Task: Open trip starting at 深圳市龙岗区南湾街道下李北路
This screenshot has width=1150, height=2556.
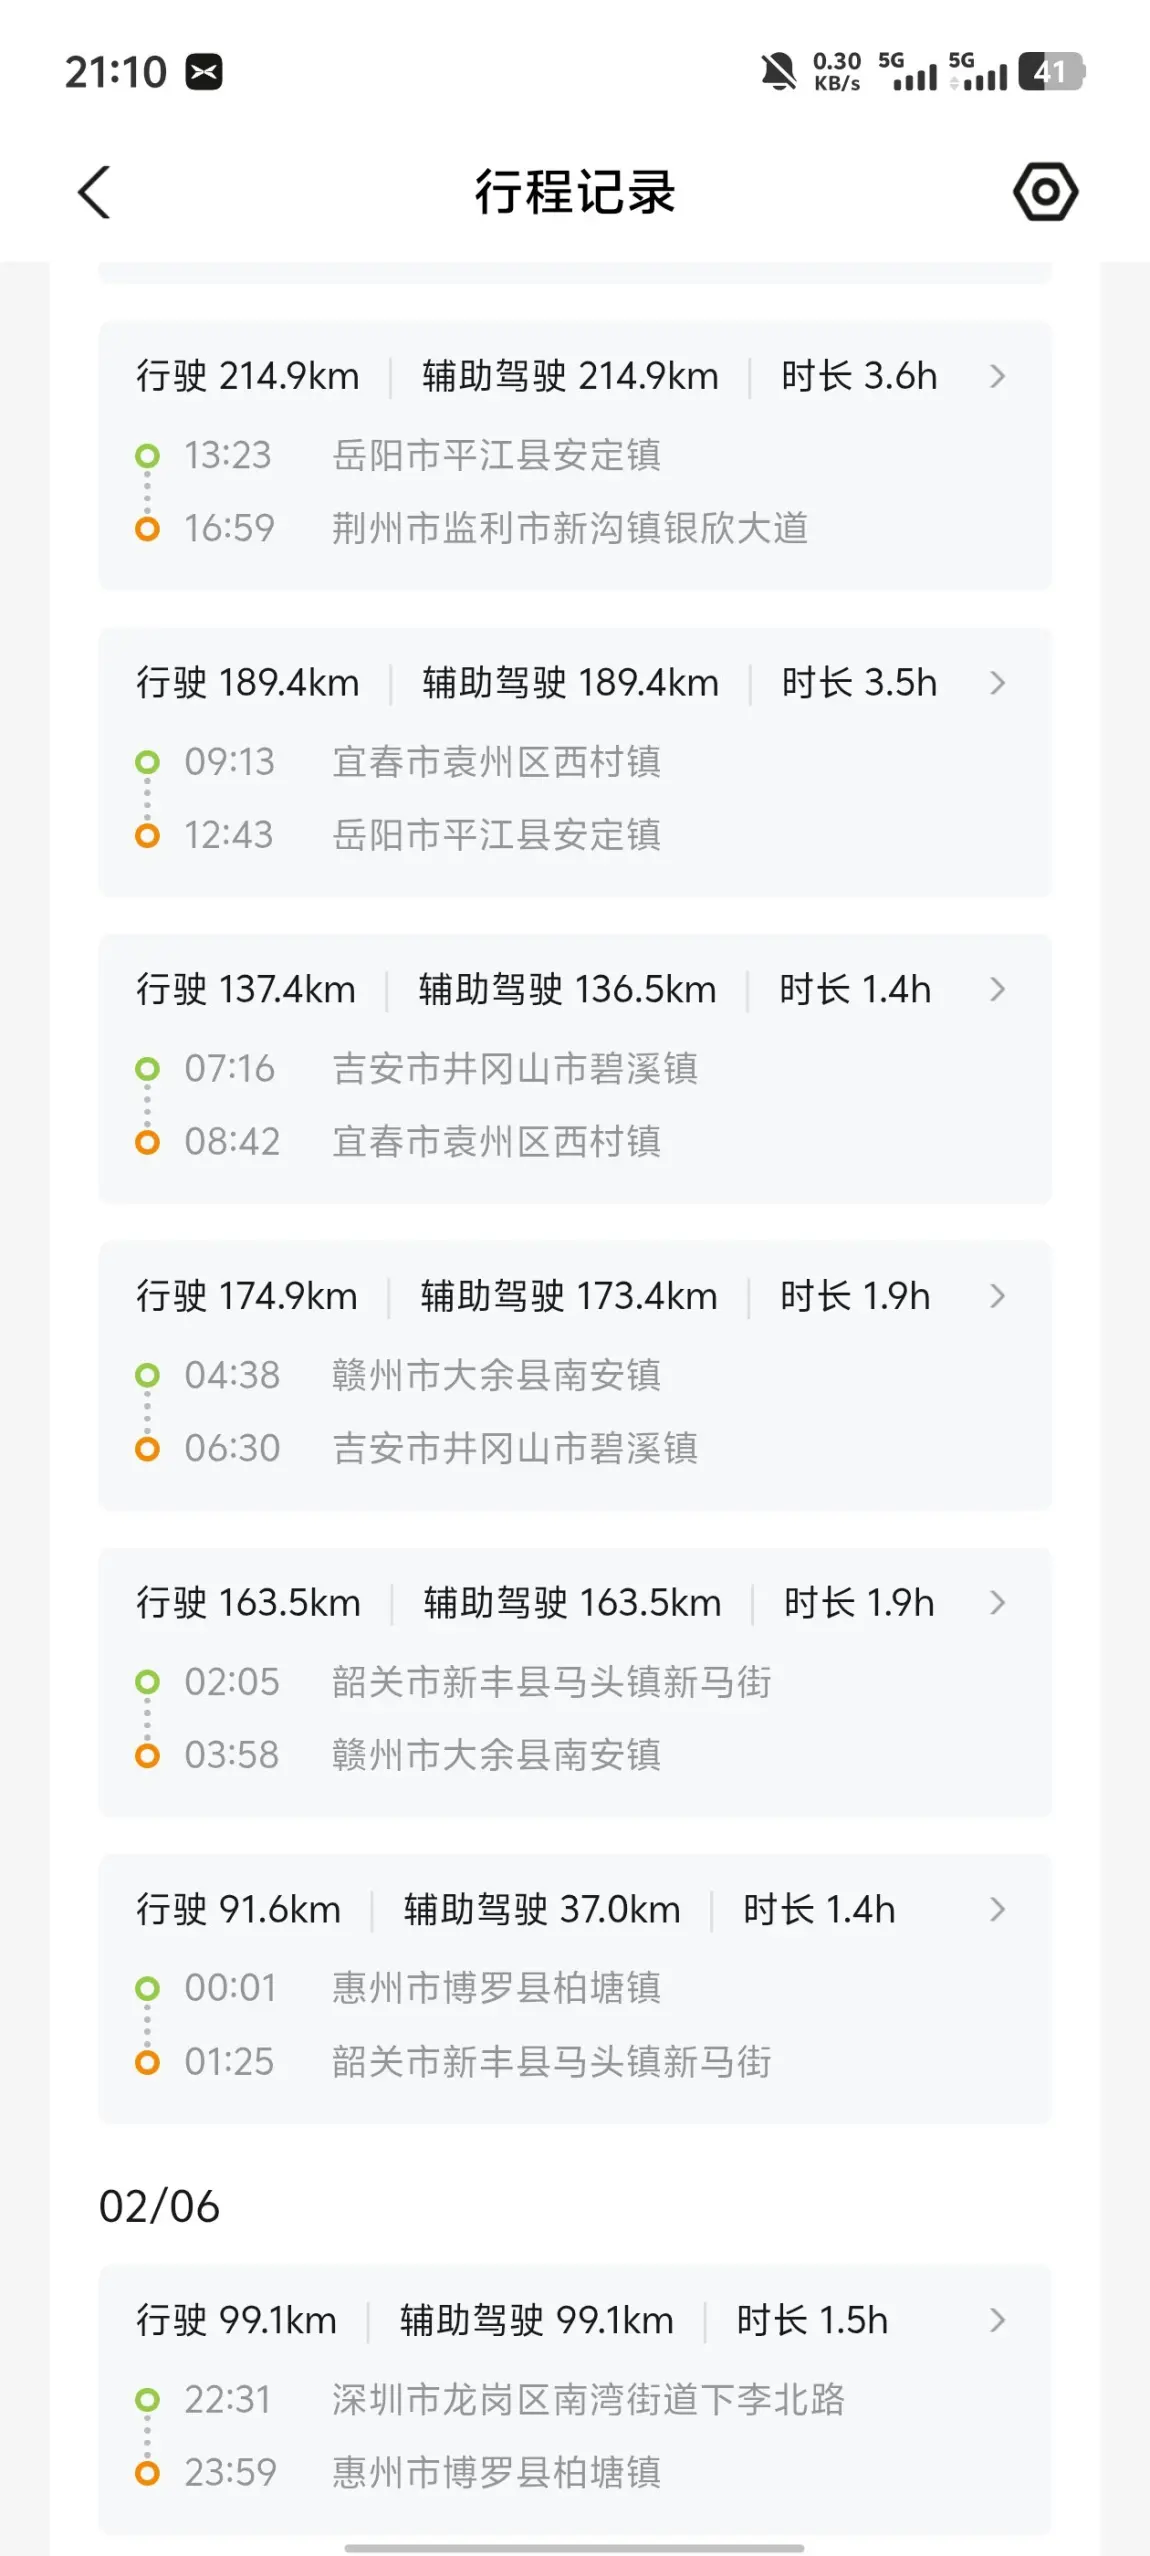Action: tap(588, 2400)
